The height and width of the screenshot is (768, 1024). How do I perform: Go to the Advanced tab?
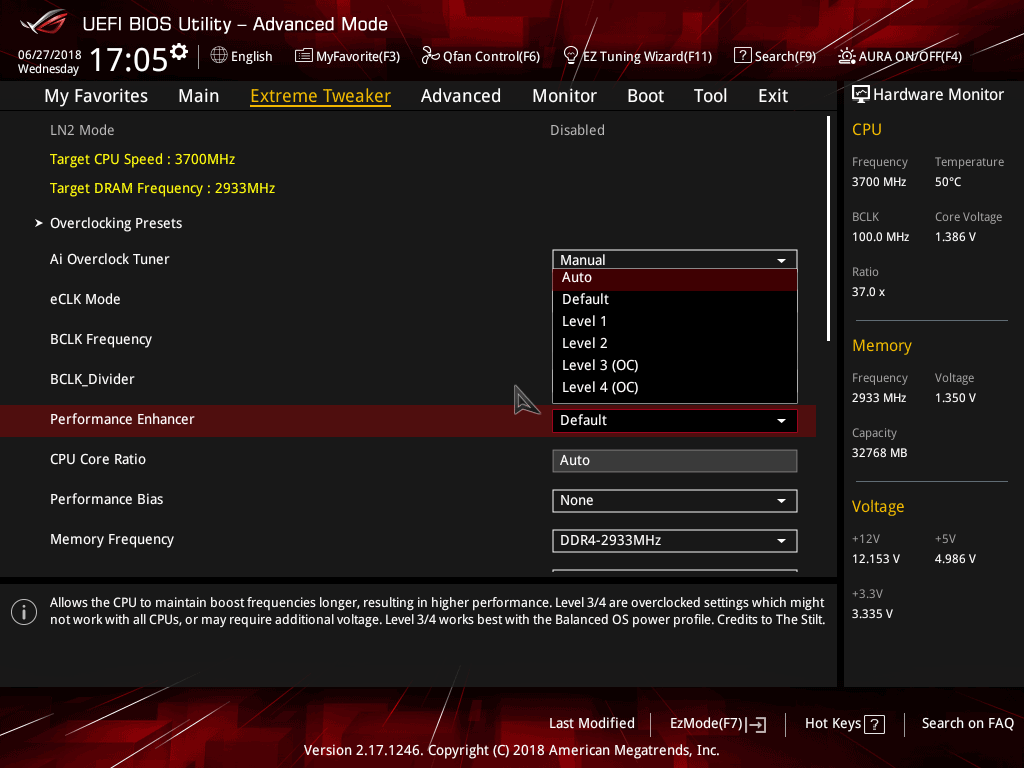(x=461, y=96)
